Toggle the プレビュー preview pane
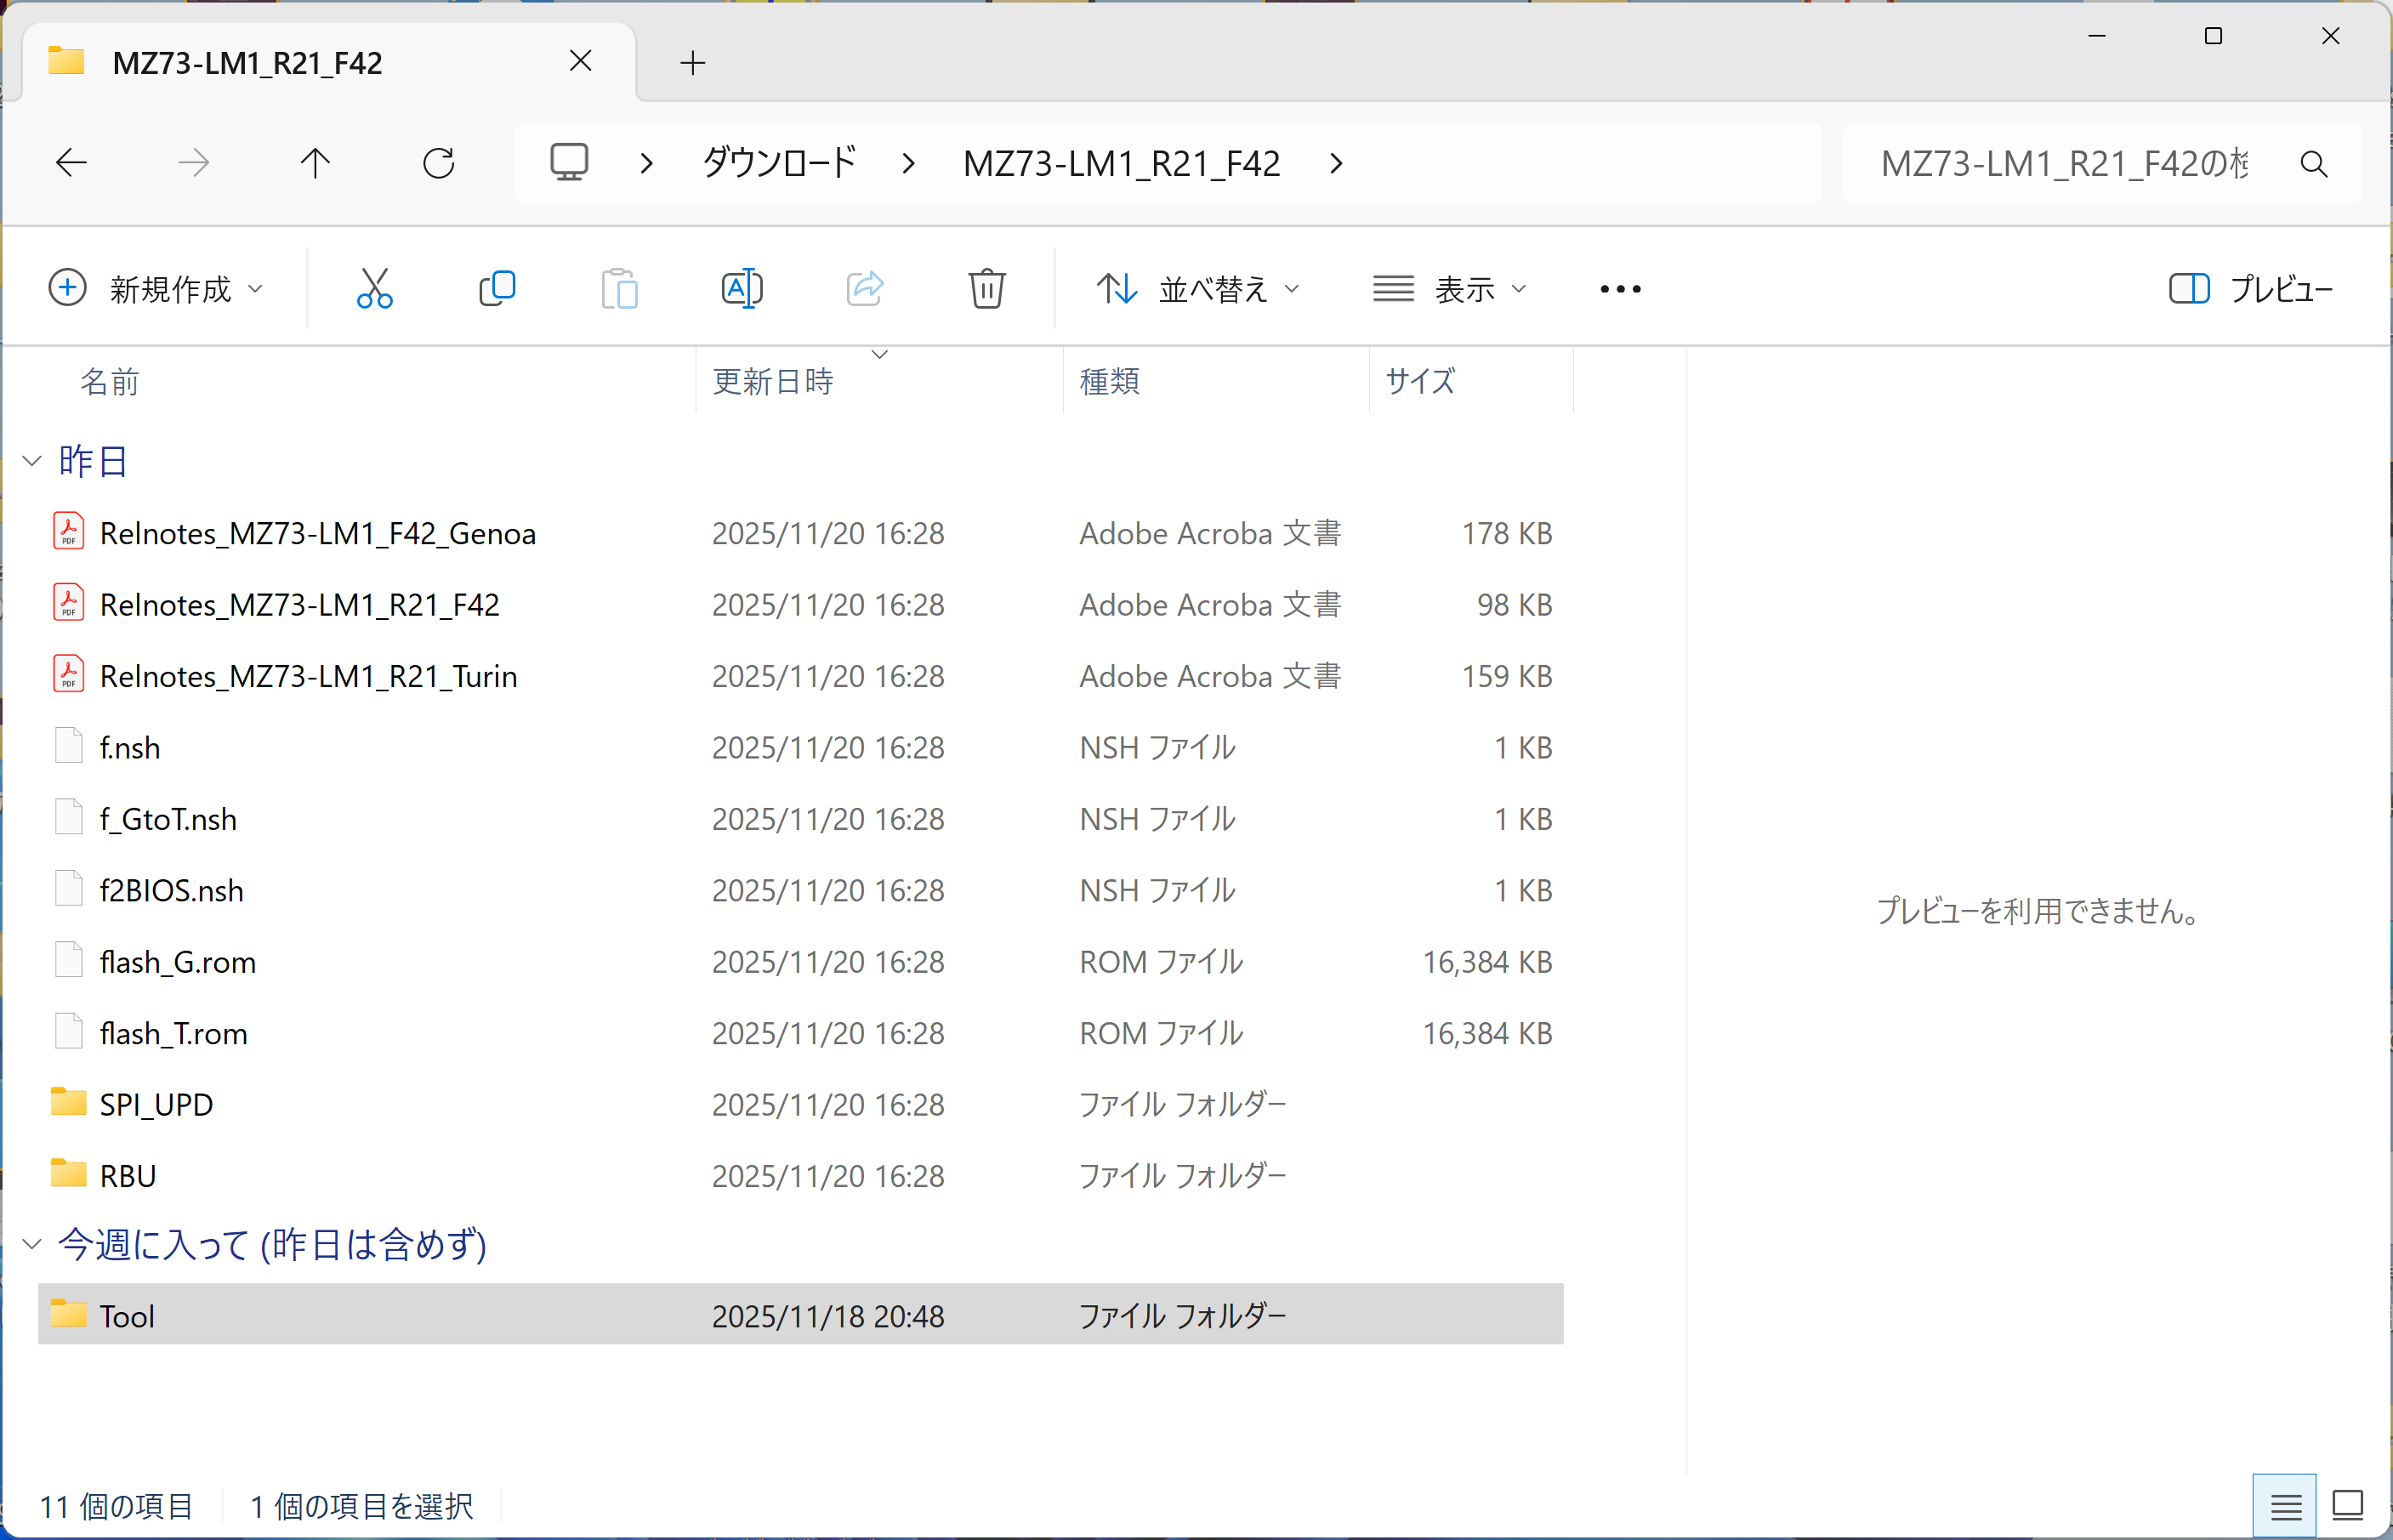Image resolution: width=2393 pixels, height=1540 pixels. pos(2250,289)
